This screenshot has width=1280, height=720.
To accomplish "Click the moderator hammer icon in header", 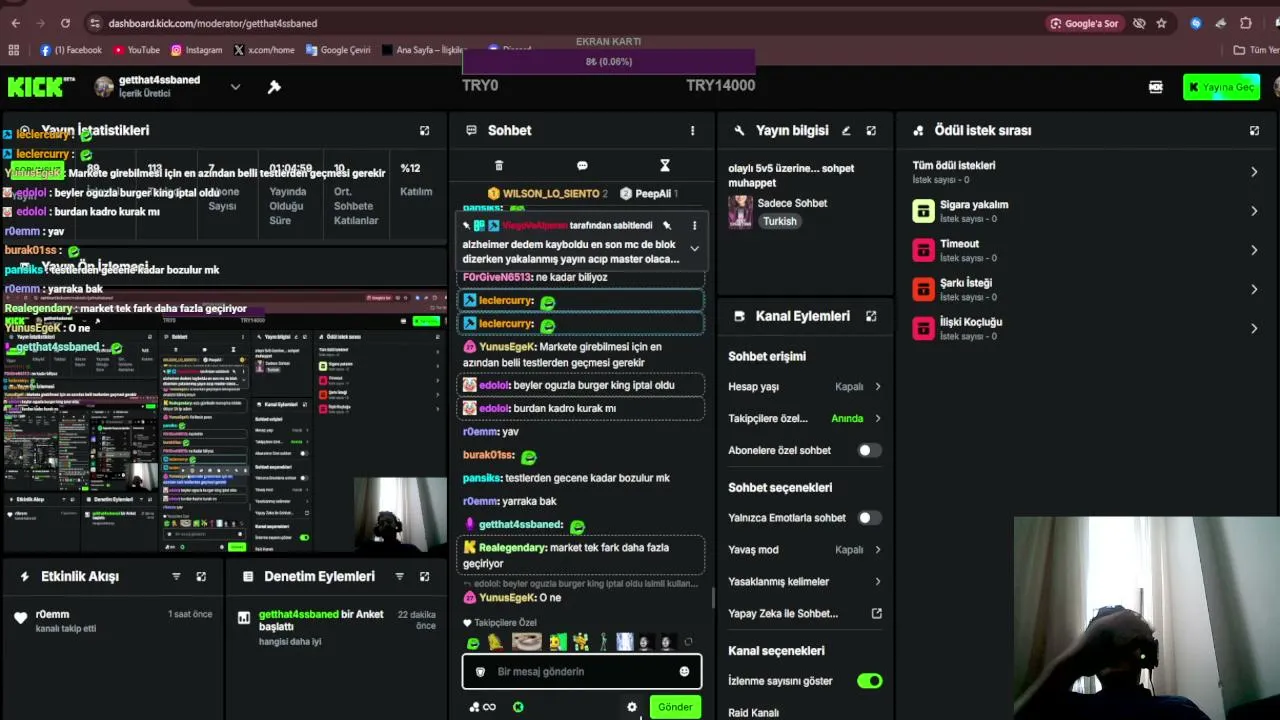I will pyautogui.click(x=274, y=87).
